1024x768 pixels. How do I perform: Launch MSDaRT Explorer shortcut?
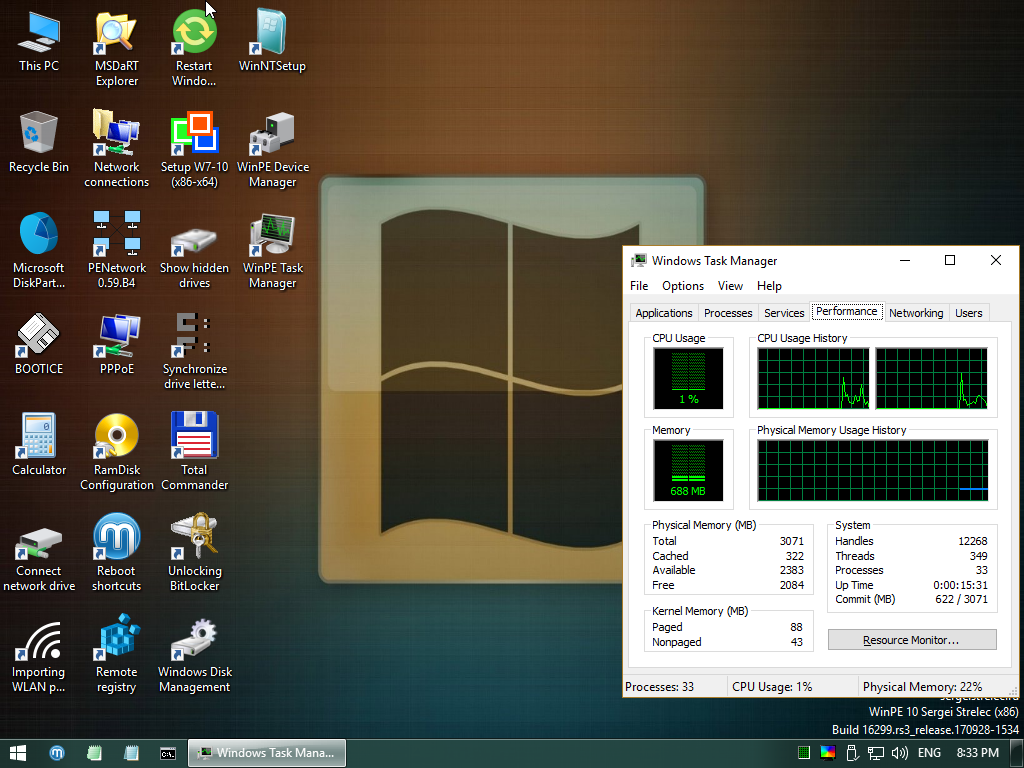pos(116,48)
